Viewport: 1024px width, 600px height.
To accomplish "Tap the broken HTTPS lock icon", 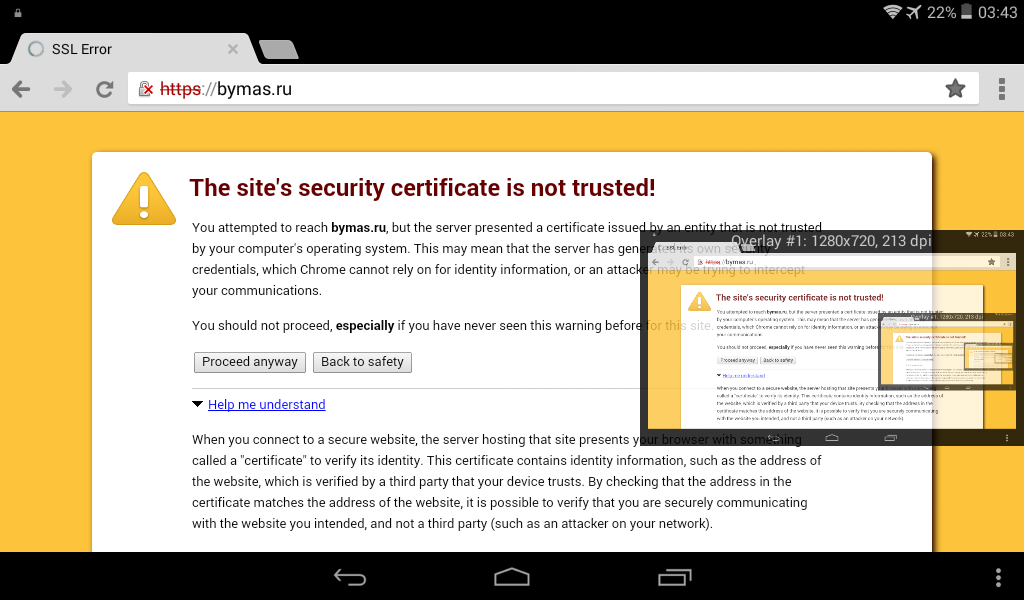I will 146,89.
